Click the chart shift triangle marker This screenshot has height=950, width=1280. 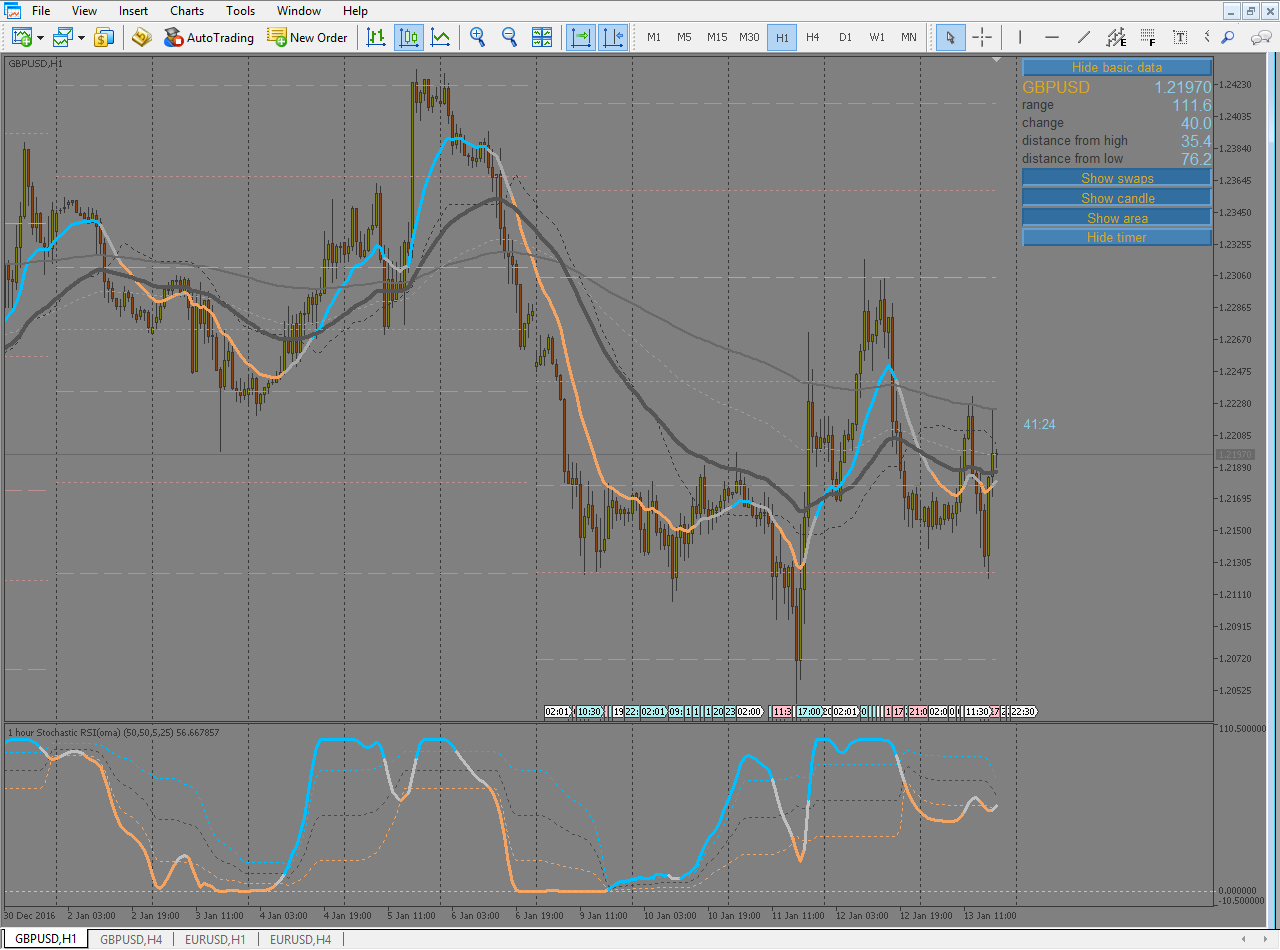[x=996, y=60]
